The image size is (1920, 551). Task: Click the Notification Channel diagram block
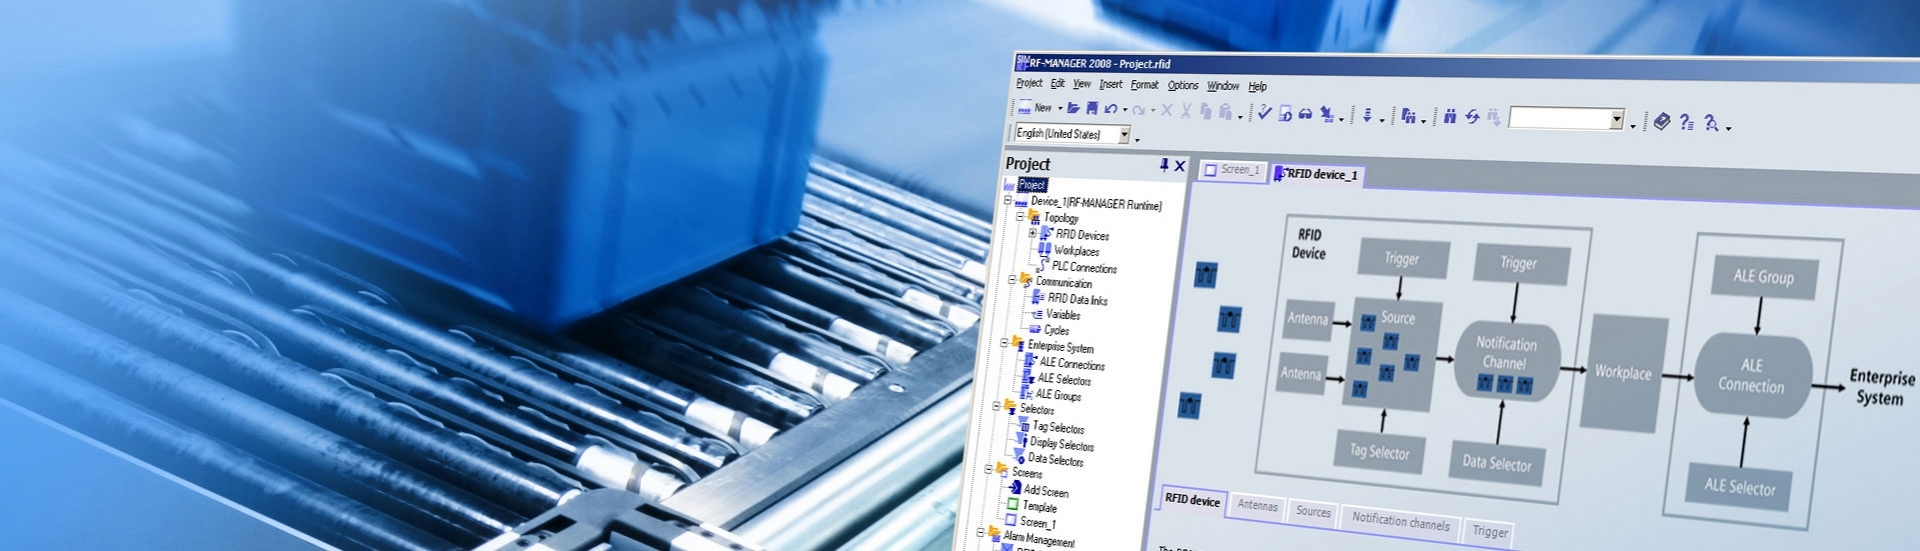tap(1505, 354)
